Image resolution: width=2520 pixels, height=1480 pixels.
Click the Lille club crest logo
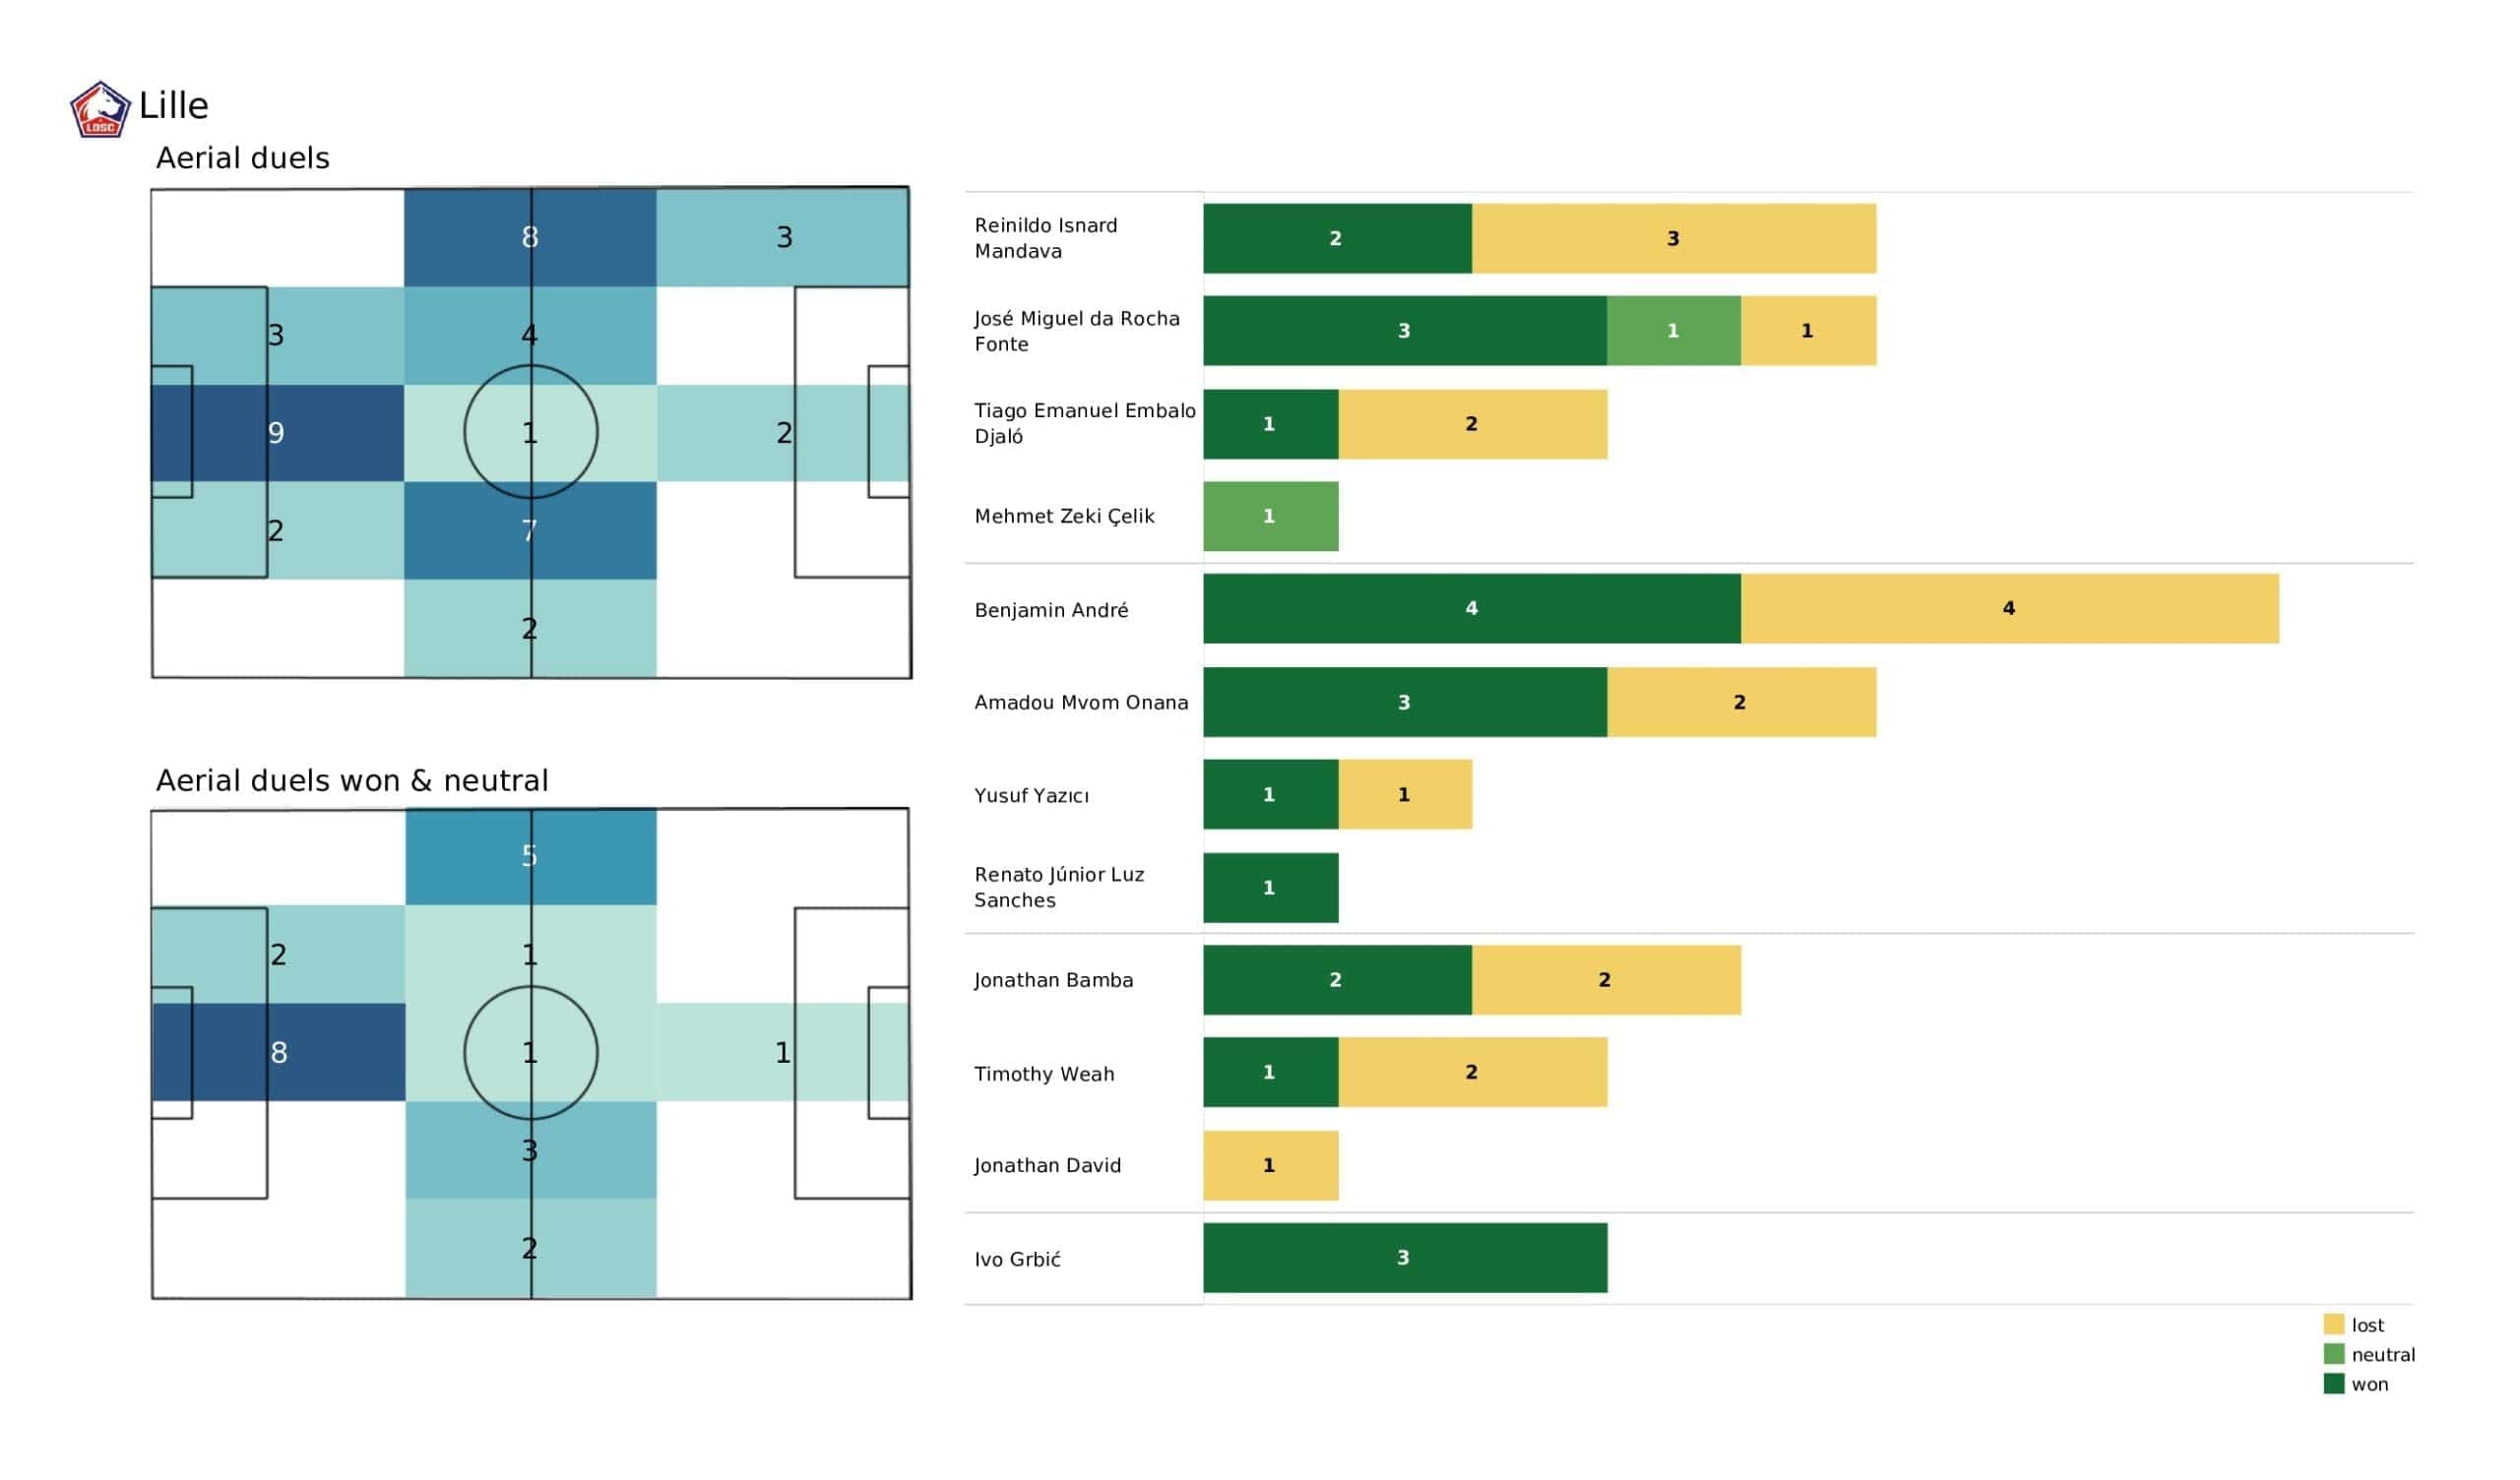(100, 109)
